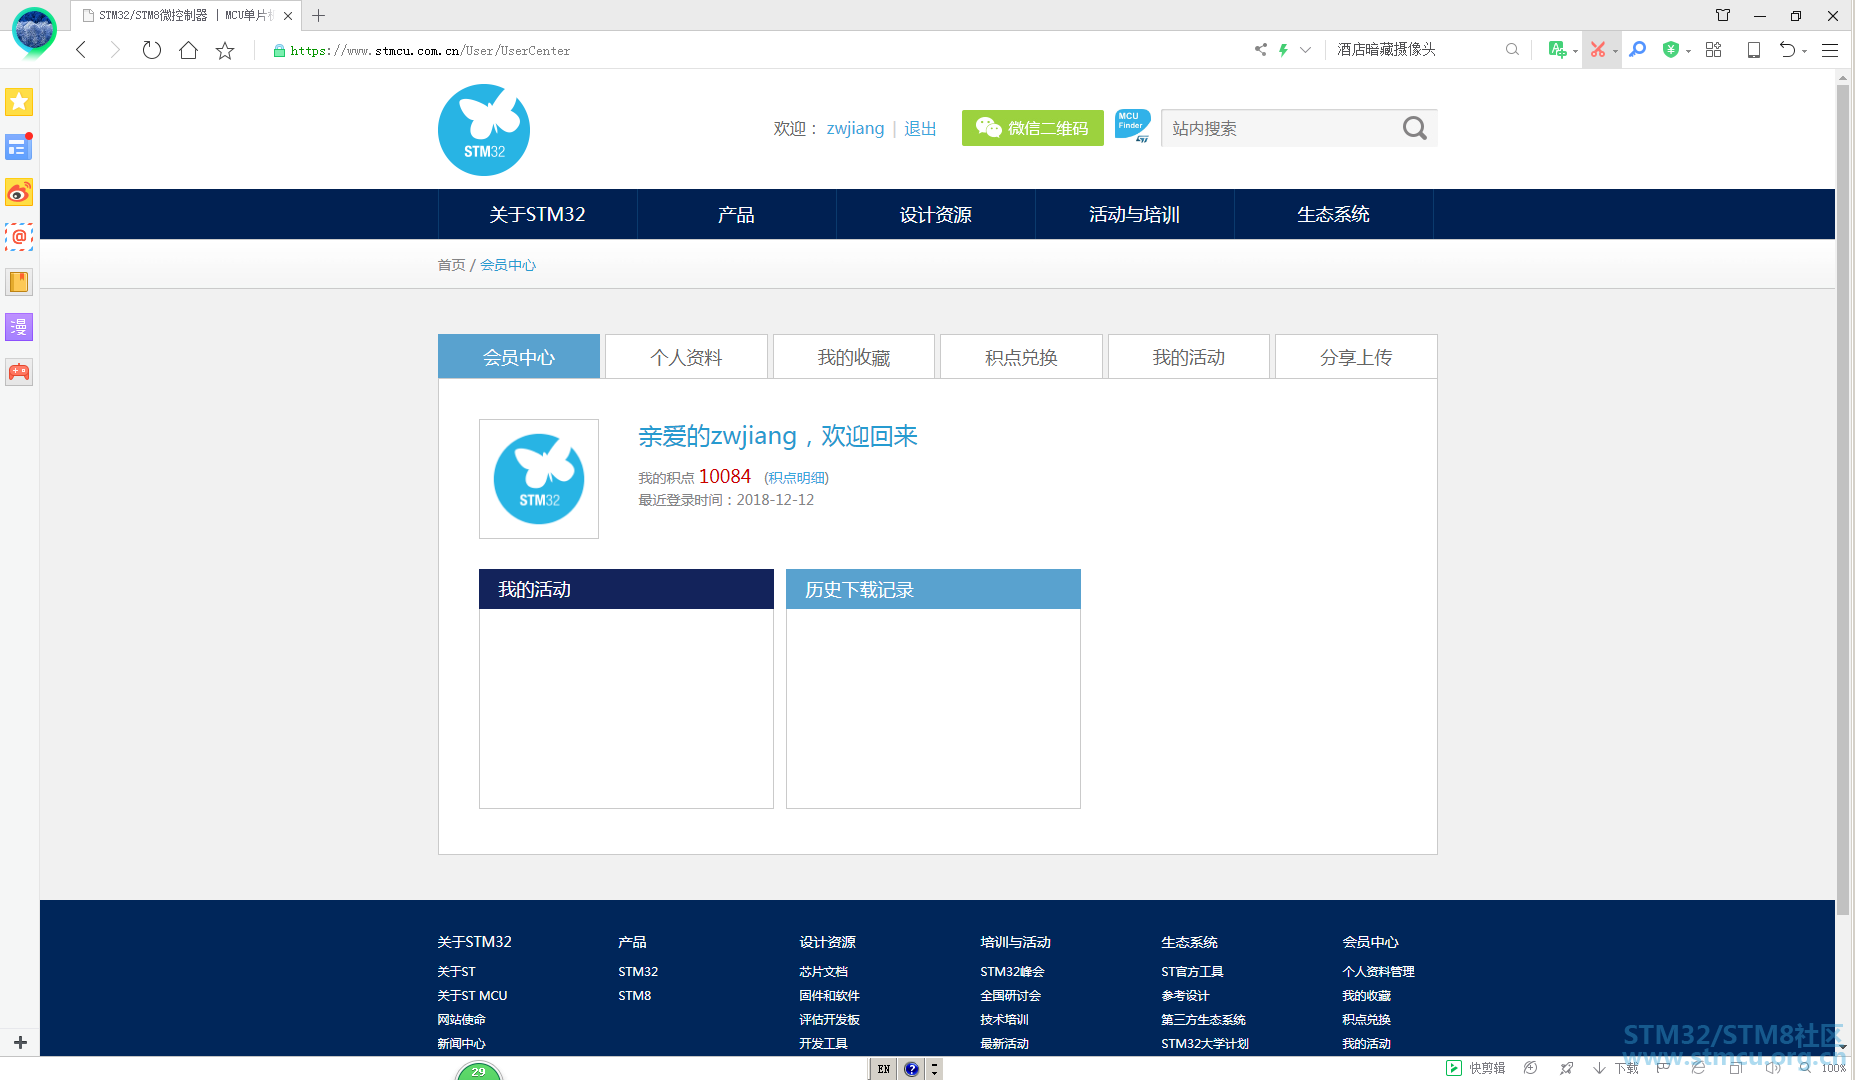Image resolution: width=1855 pixels, height=1080 pixels.
Task: Click the user avatar STM32 thumbnail
Action: (x=539, y=479)
